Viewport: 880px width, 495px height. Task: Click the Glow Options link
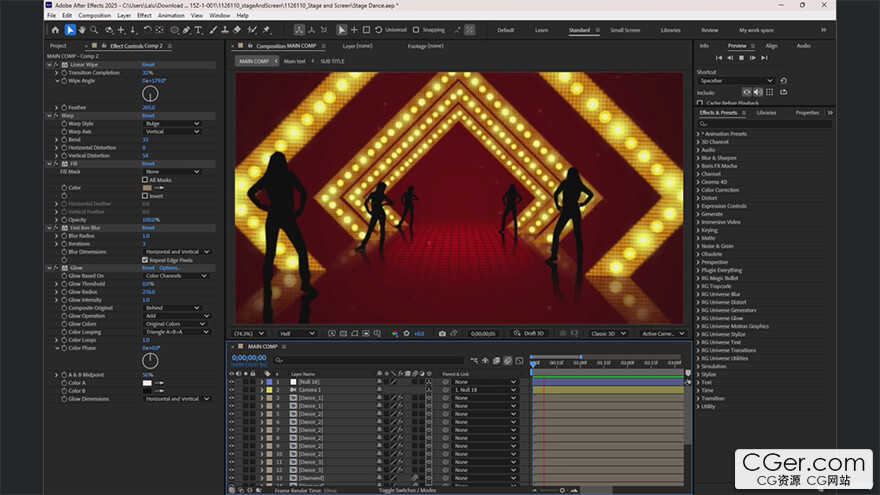[x=169, y=268]
